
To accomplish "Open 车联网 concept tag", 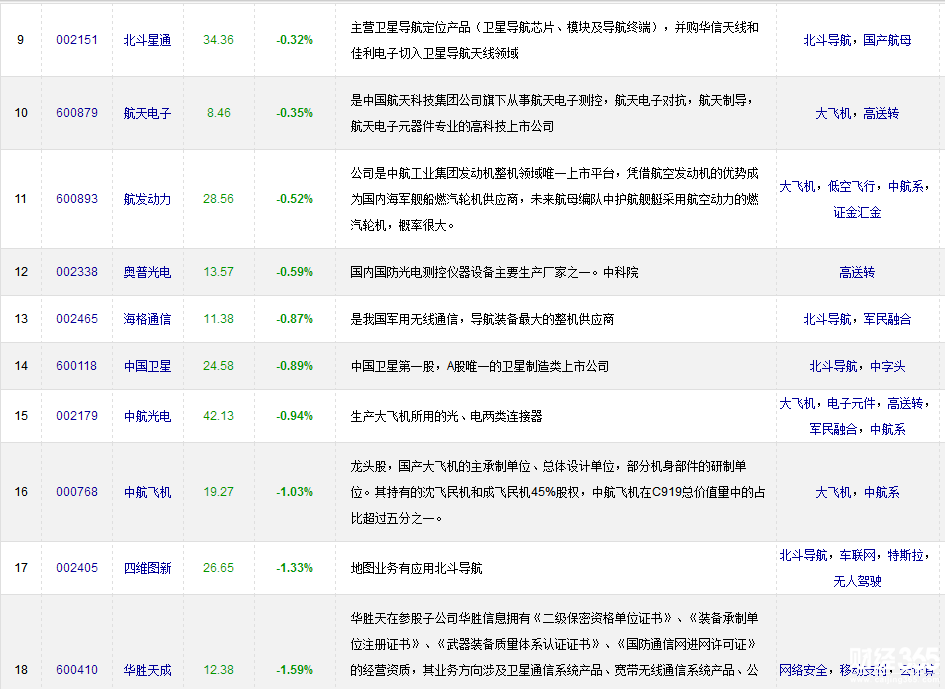I will click(857, 555).
